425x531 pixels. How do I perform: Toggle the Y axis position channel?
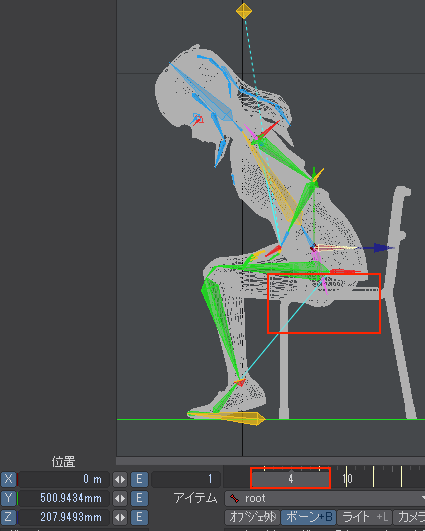coord(8,498)
